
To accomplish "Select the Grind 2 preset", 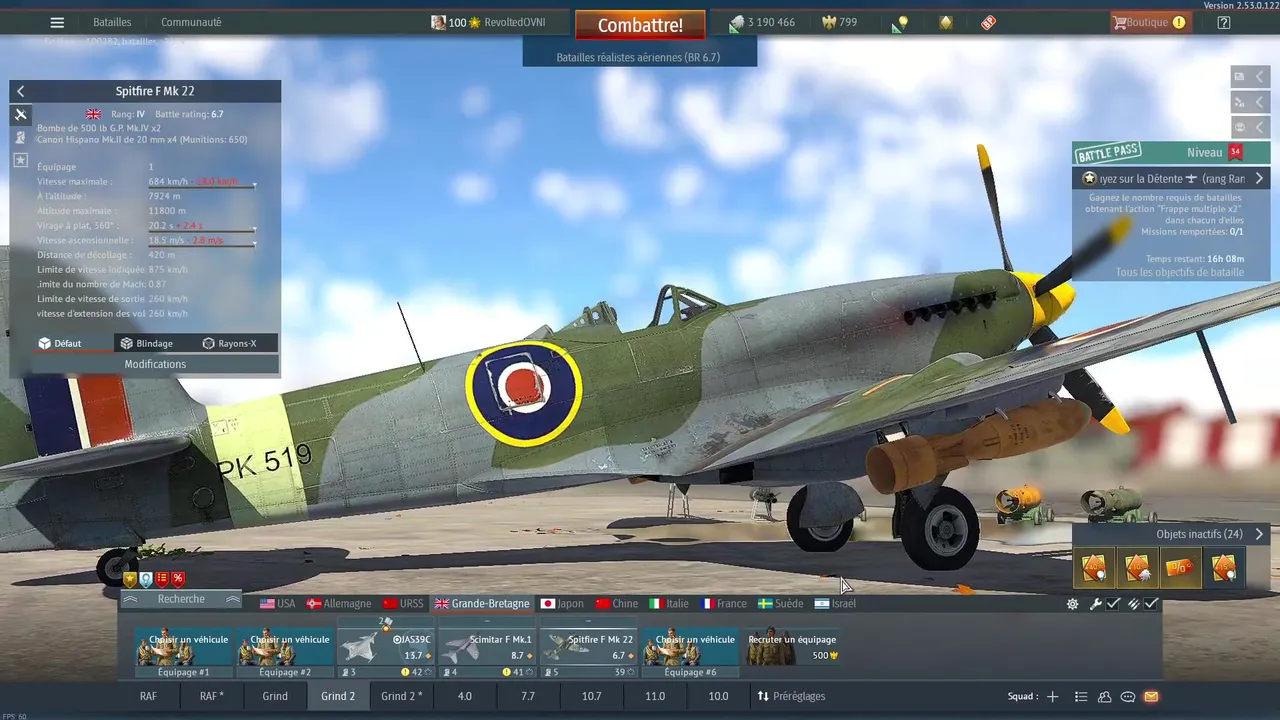I will point(338,696).
